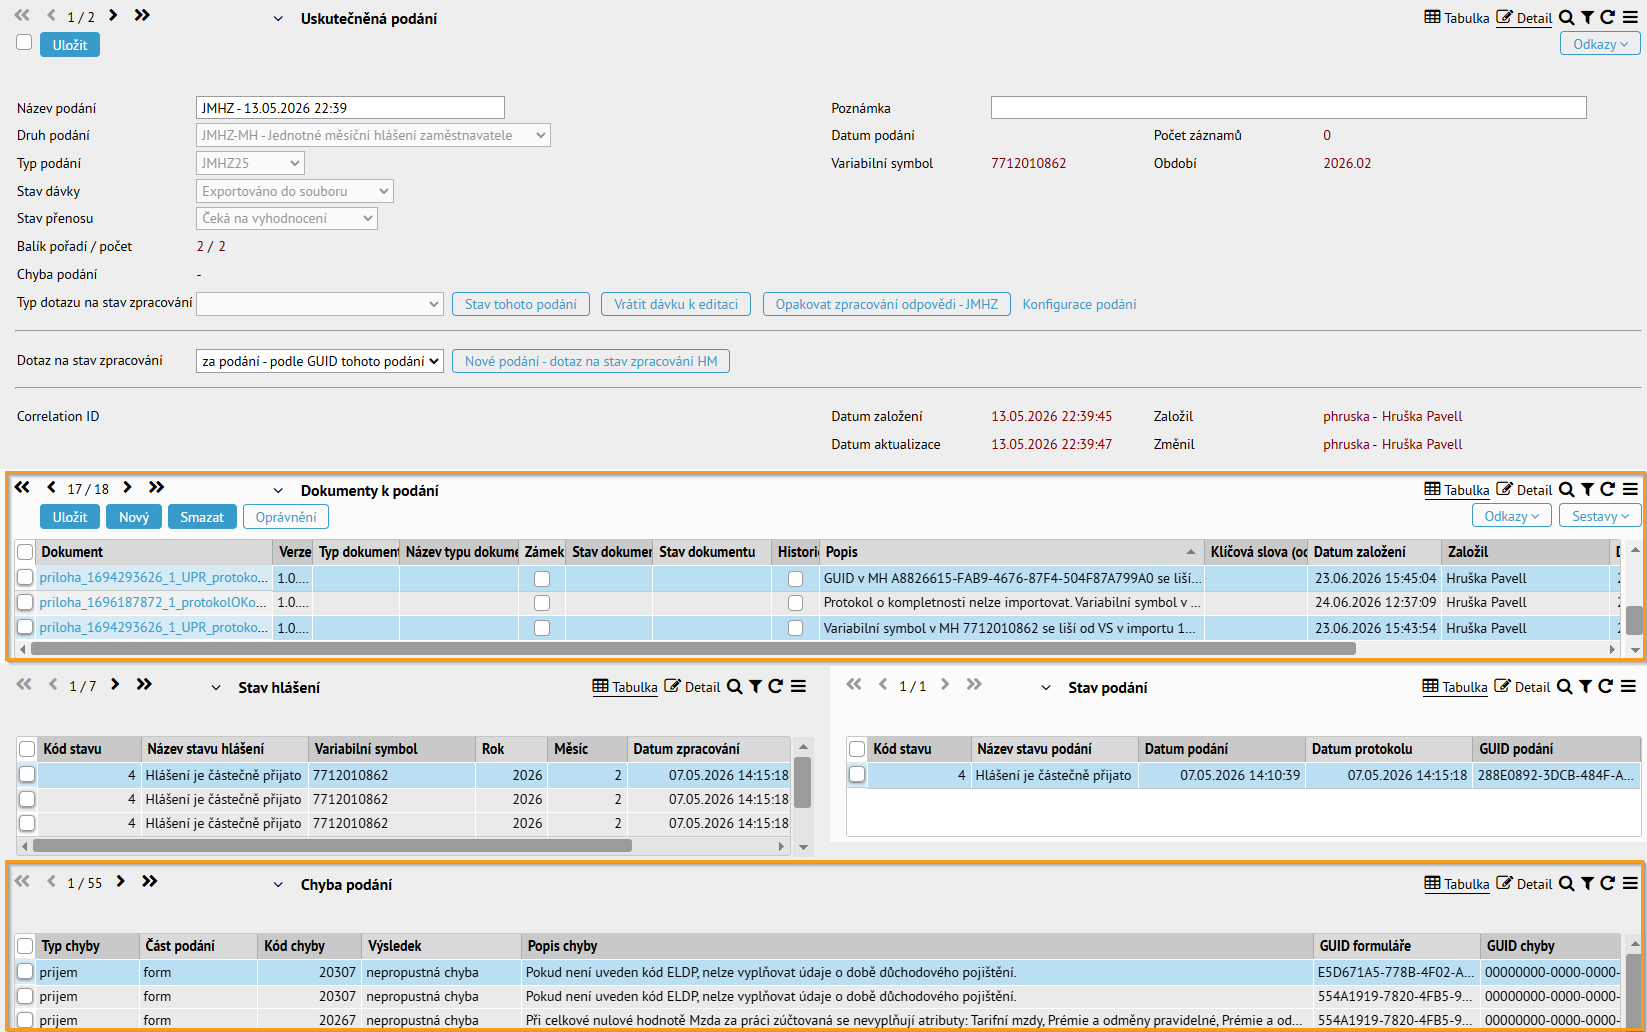Jump to last page in Chyba podání
This screenshot has height=1032, width=1647.
click(x=149, y=882)
